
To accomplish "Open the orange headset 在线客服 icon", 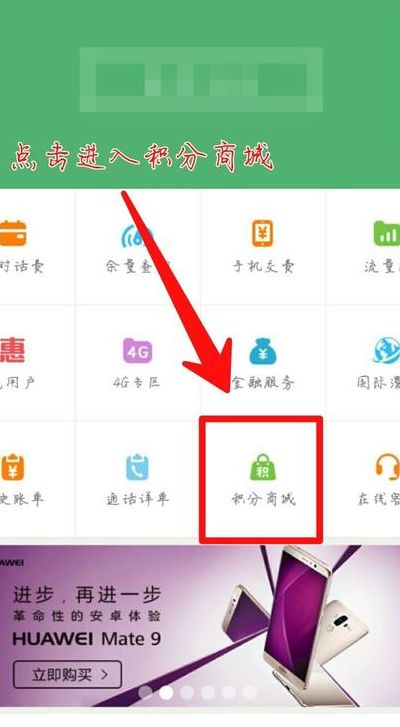I will [388, 467].
